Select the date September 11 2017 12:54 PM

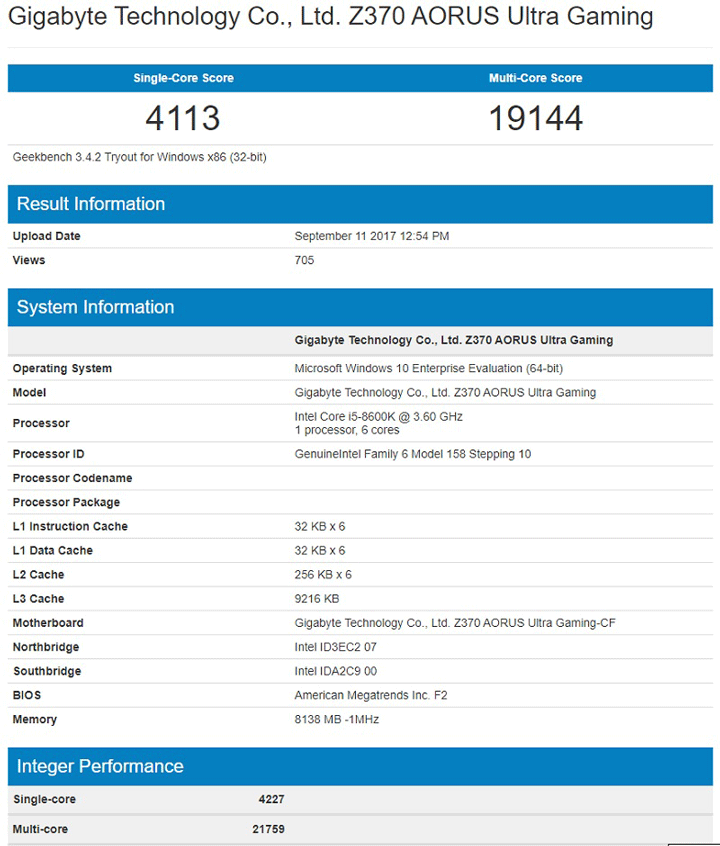pos(372,236)
